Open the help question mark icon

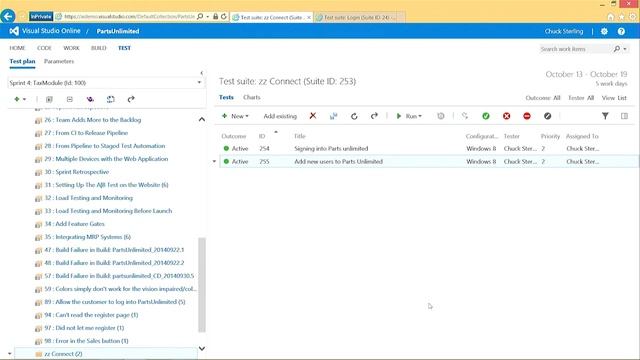pyautogui.click(x=621, y=31)
